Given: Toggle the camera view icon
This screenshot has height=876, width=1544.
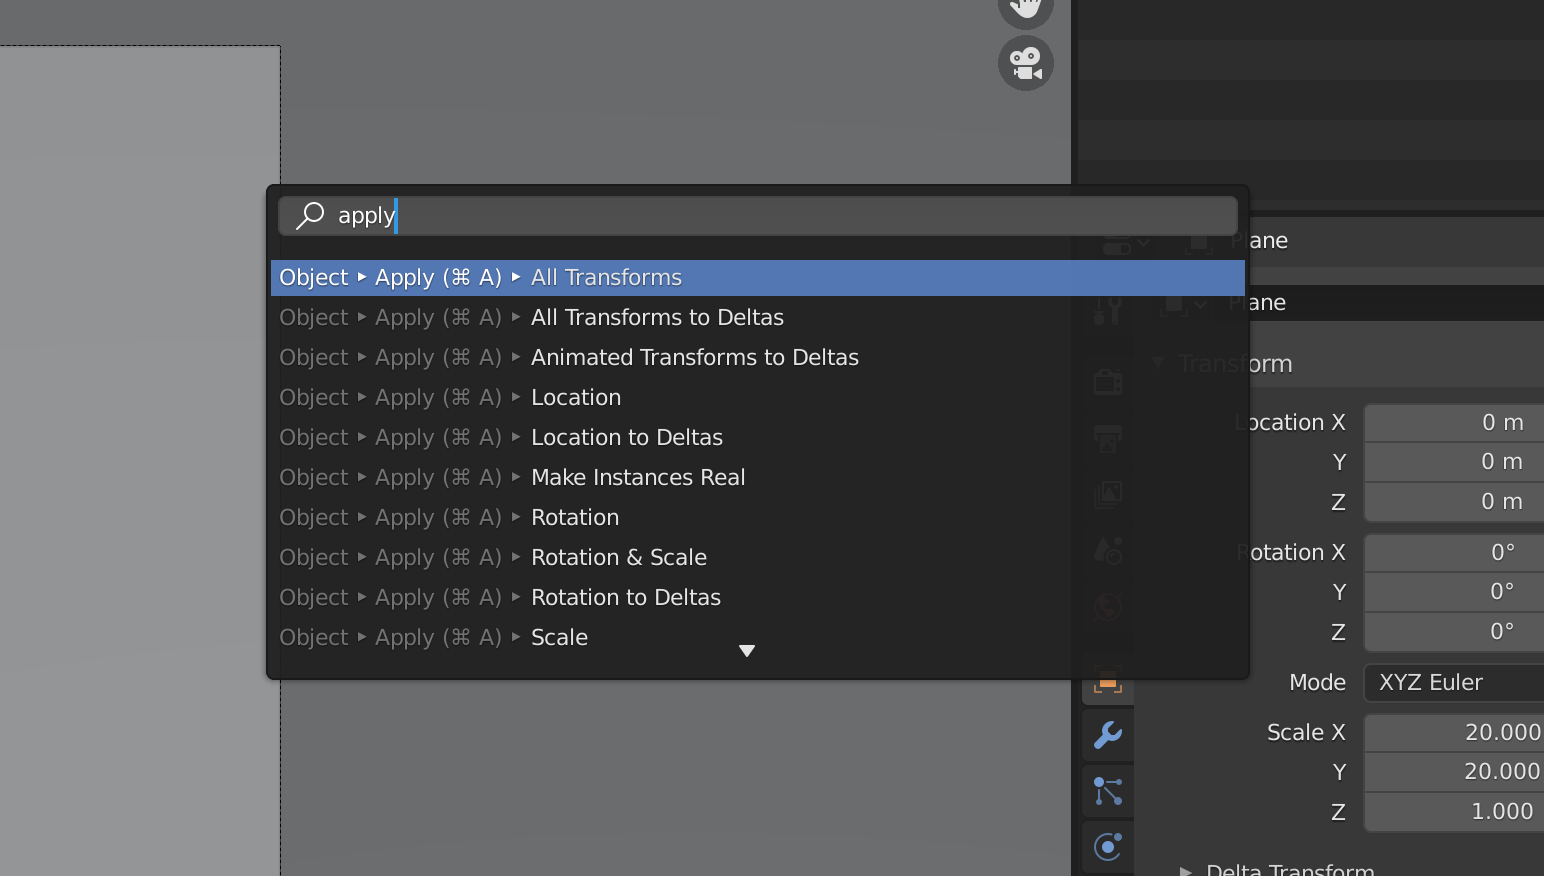Looking at the screenshot, I should 1026,63.
